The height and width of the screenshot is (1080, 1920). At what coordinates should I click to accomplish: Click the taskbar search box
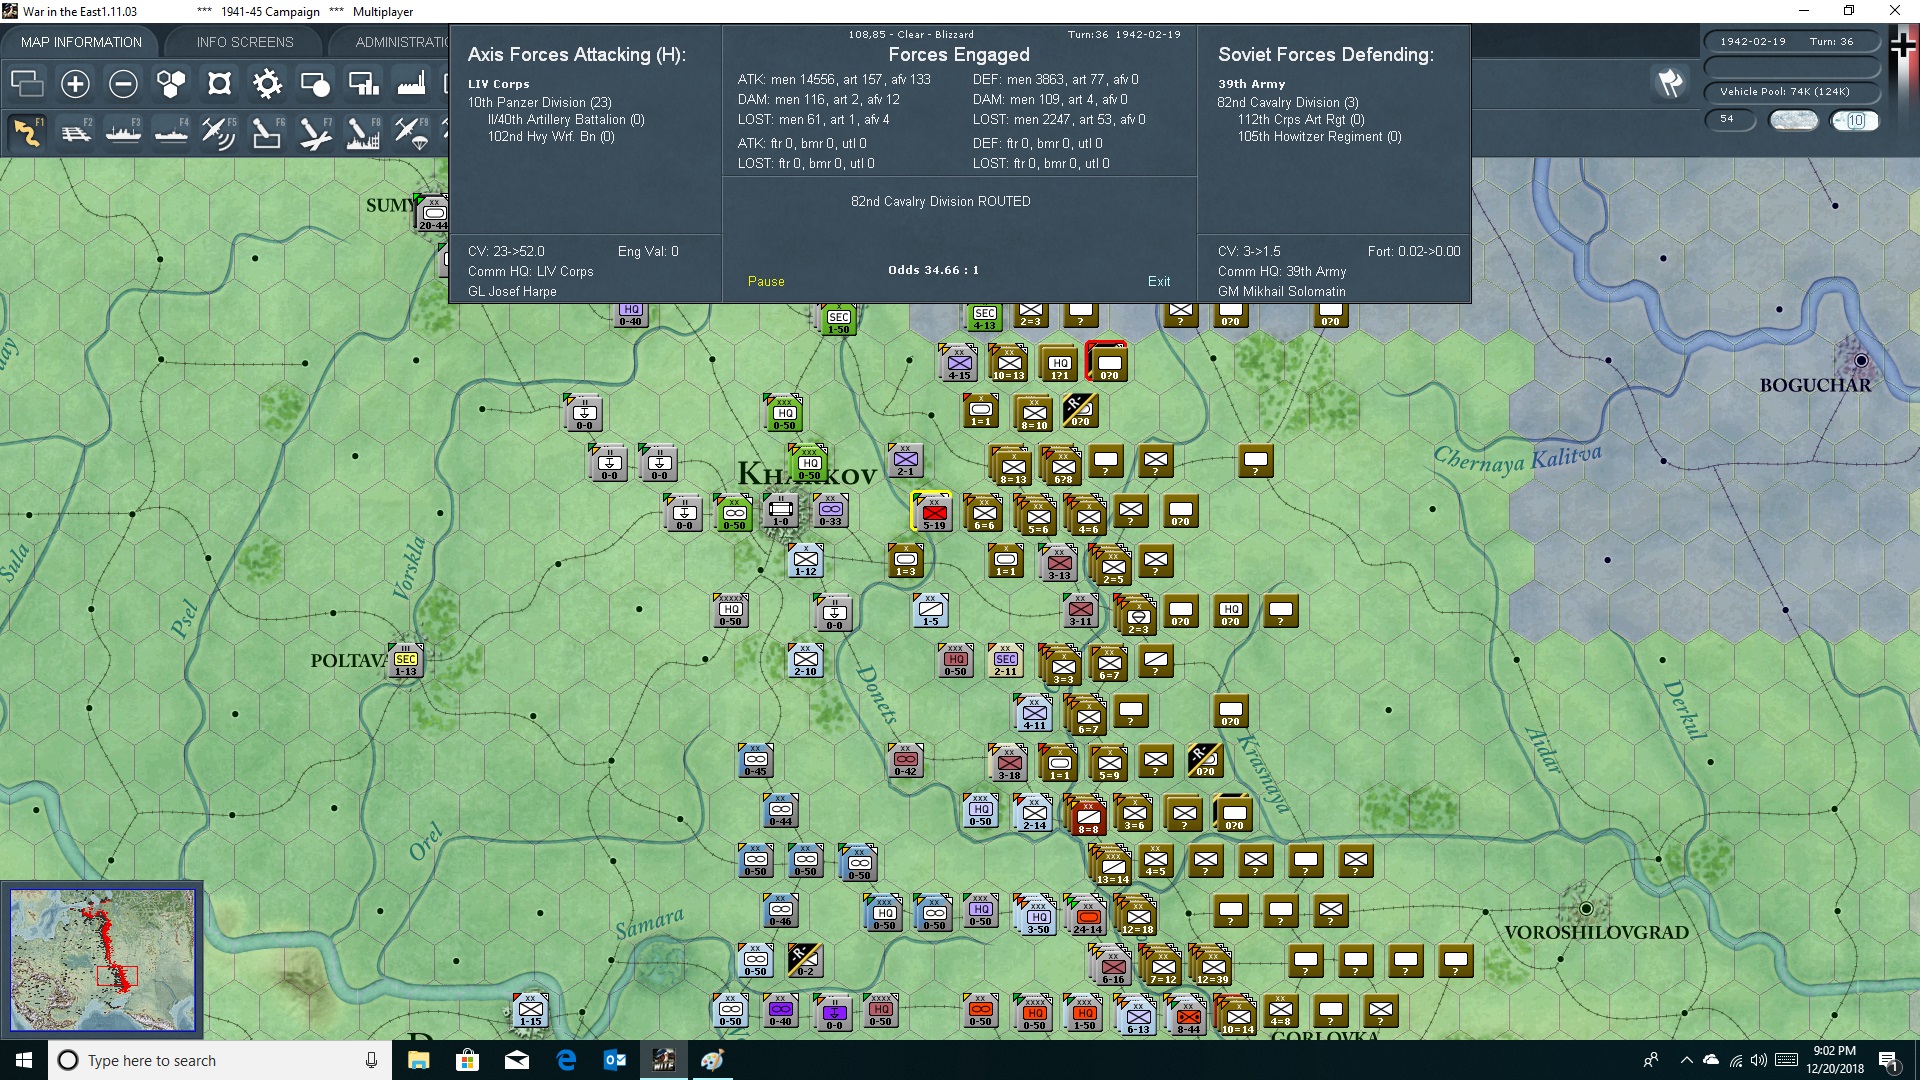tap(220, 1060)
